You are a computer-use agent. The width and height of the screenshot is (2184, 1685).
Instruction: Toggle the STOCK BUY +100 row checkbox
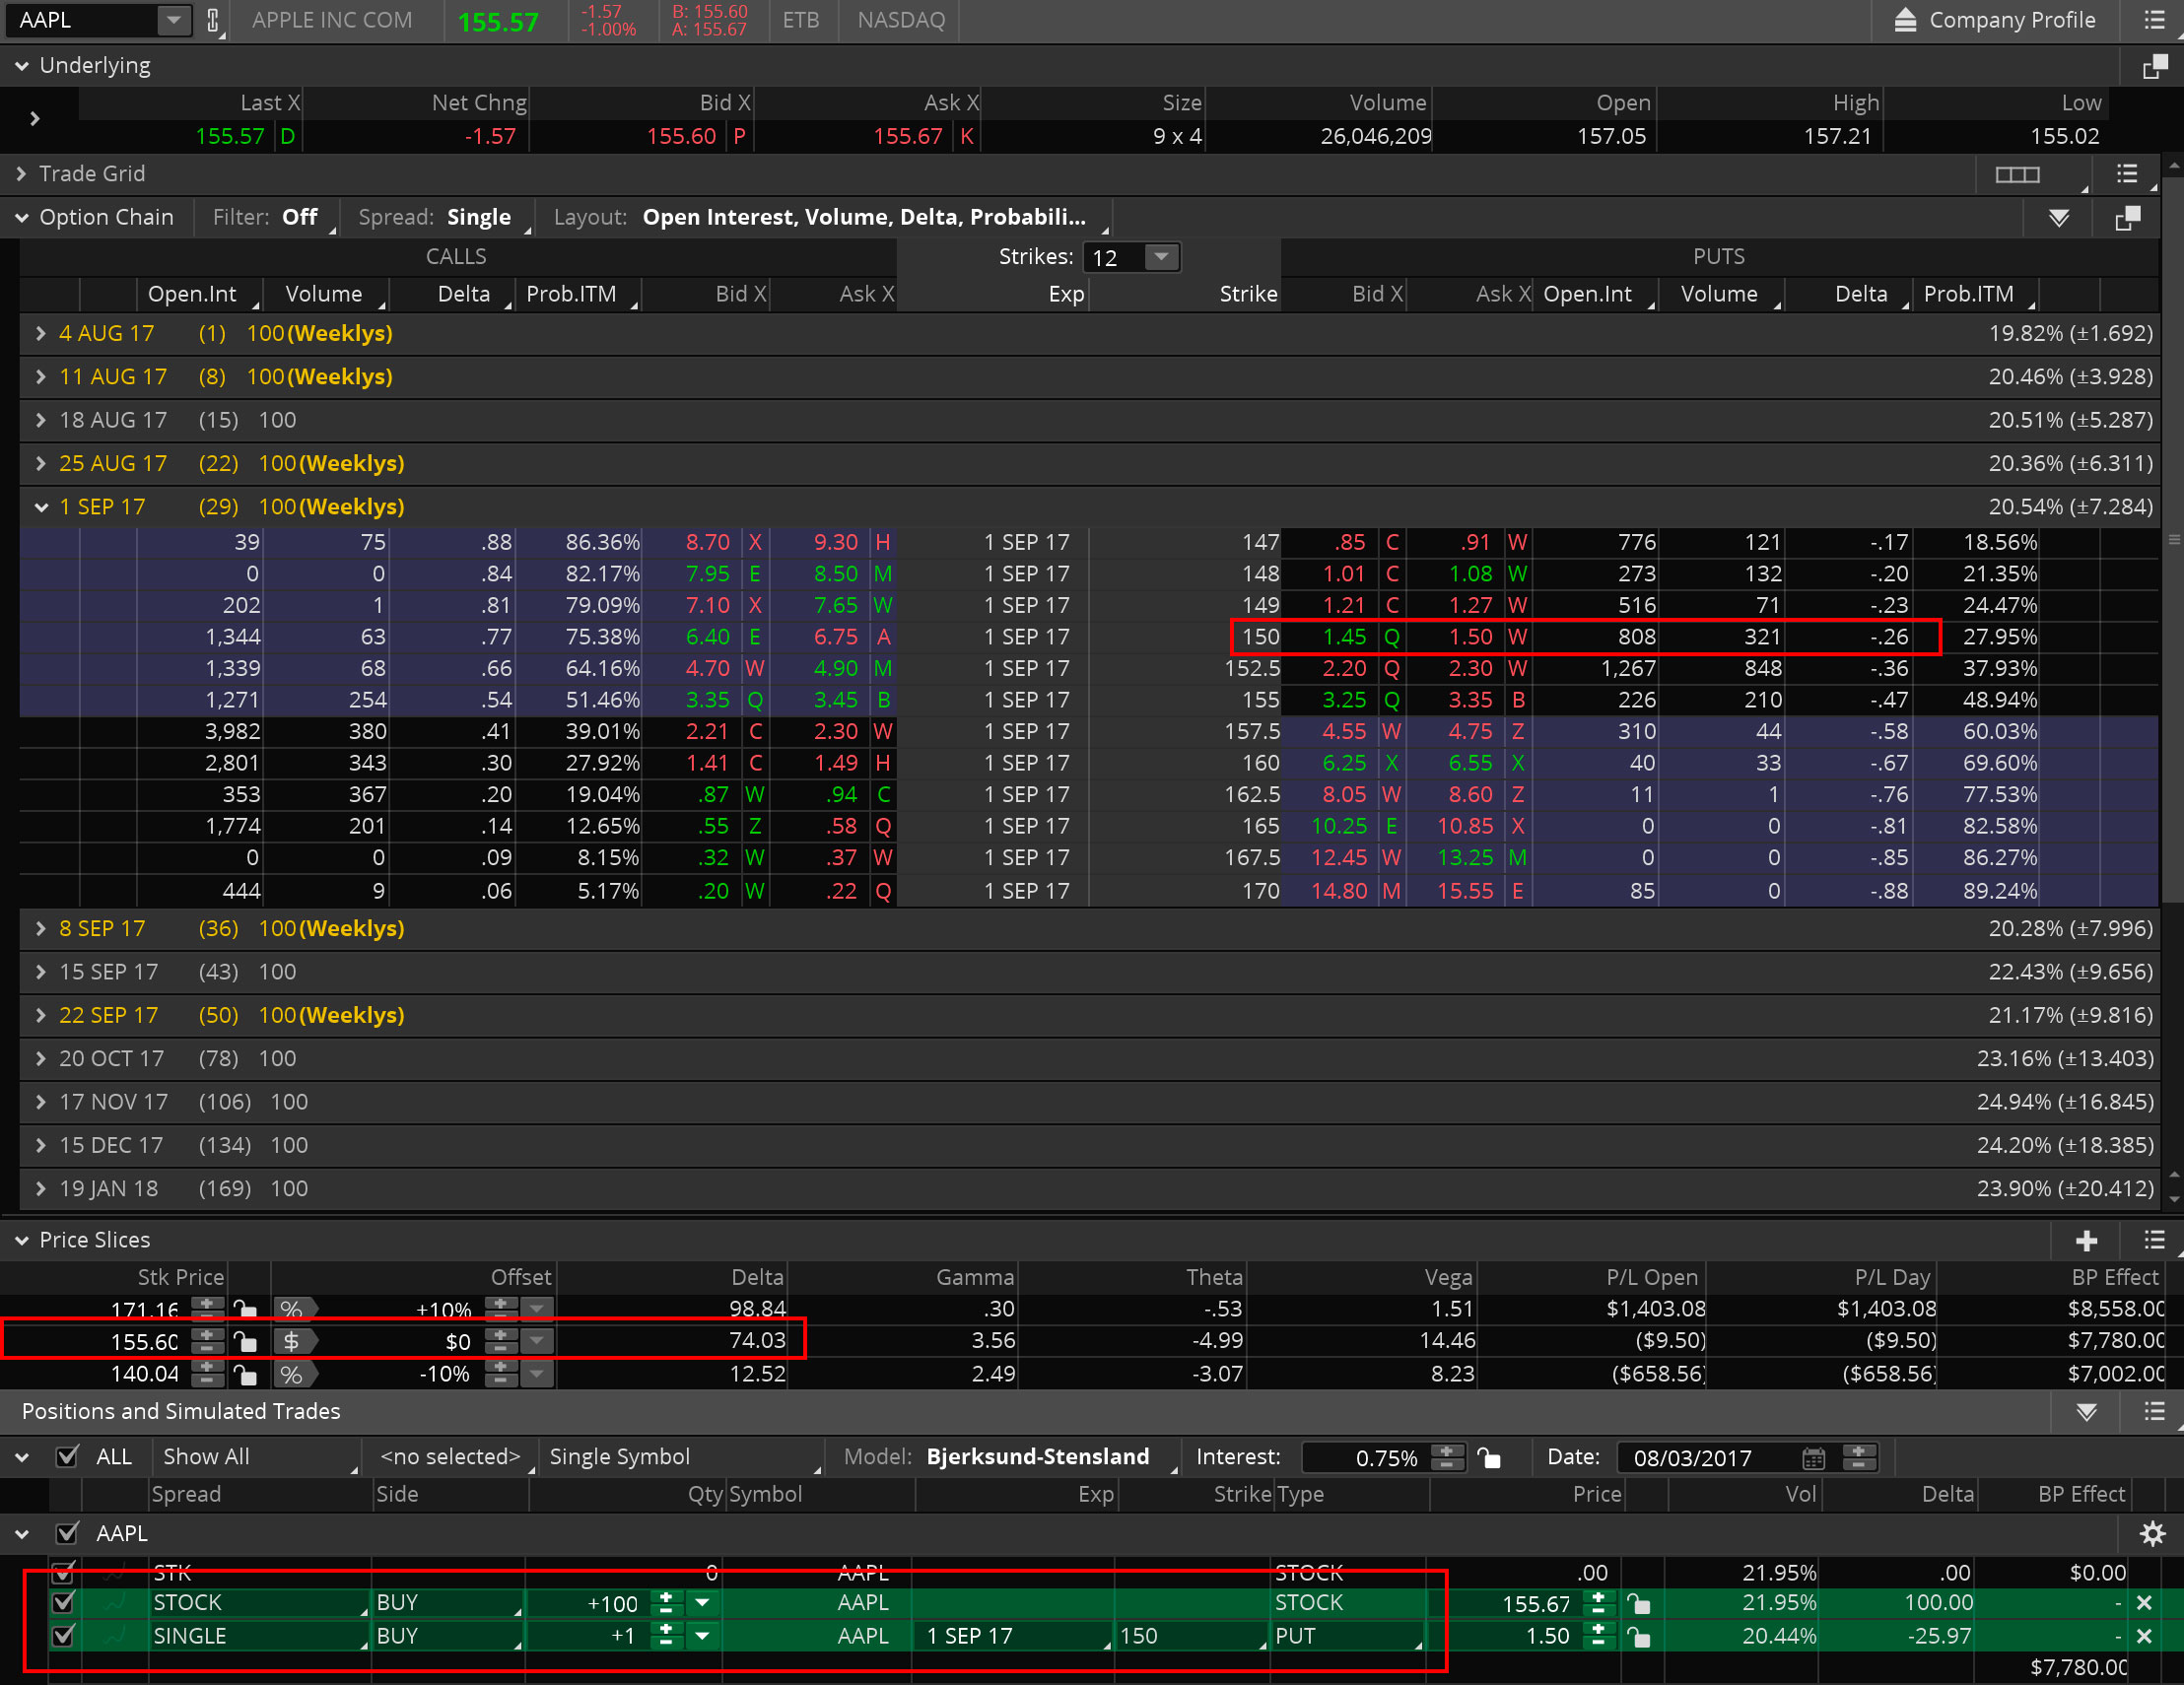pyautogui.click(x=63, y=1604)
